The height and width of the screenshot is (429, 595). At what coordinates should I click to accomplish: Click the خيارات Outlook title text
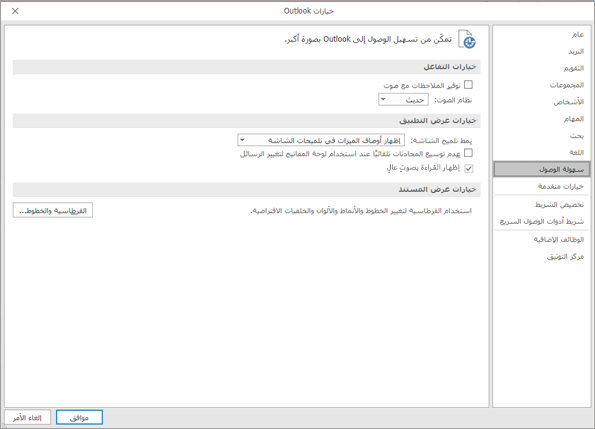pos(309,11)
